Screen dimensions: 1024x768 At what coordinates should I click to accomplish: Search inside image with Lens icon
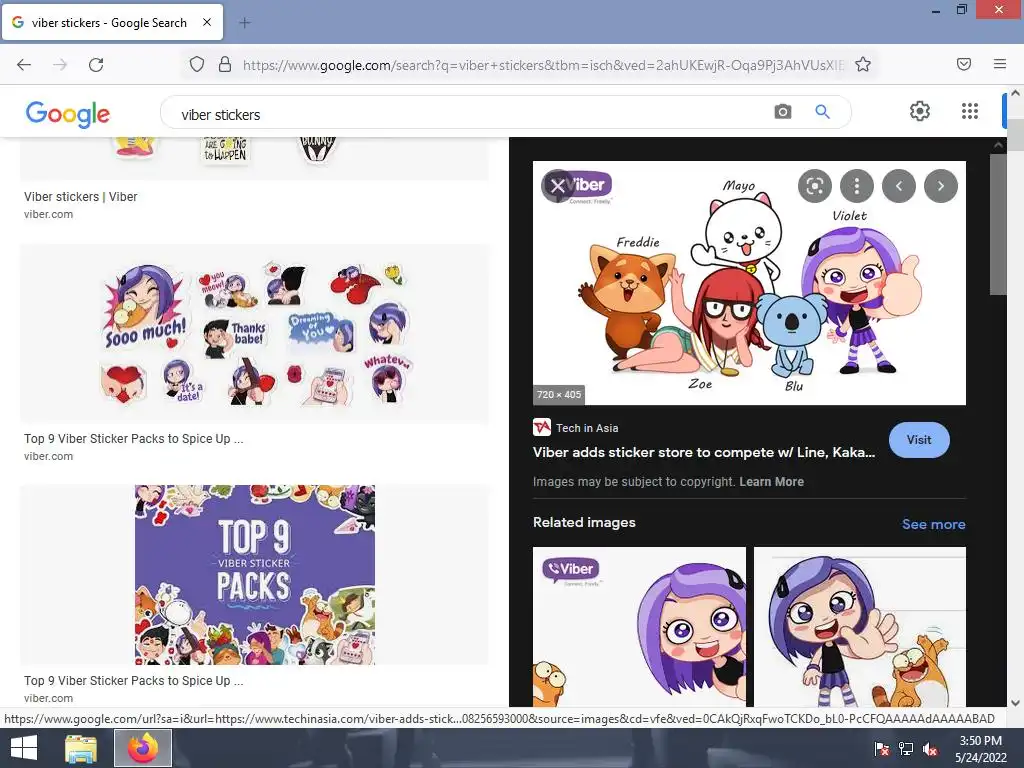pyautogui.click(x=814, y=186)
